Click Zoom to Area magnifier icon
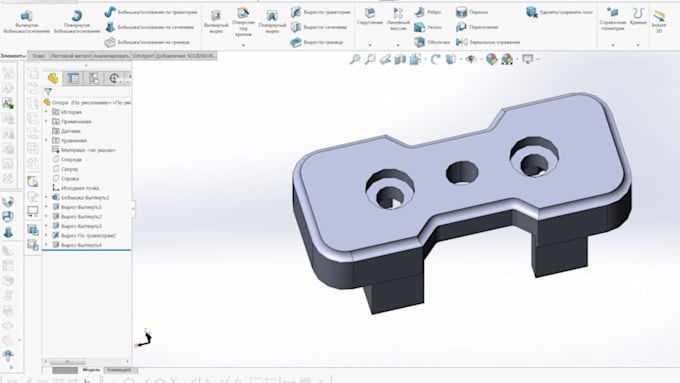 [370, 59]
